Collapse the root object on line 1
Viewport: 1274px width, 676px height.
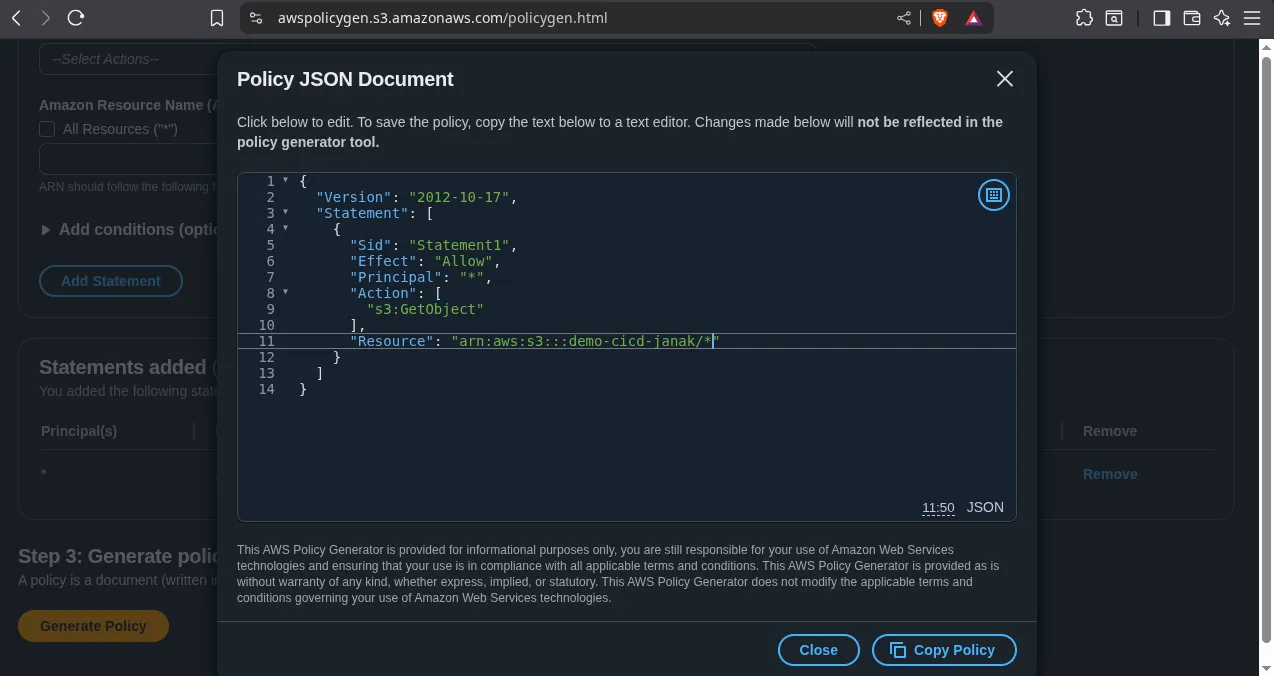[x=285, y=181]
